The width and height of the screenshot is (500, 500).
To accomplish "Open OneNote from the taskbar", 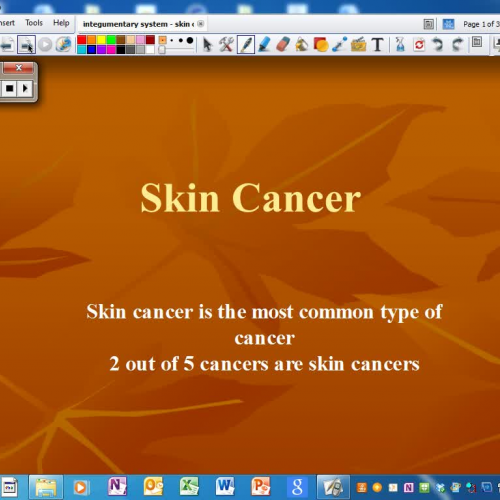I will 117,487.
